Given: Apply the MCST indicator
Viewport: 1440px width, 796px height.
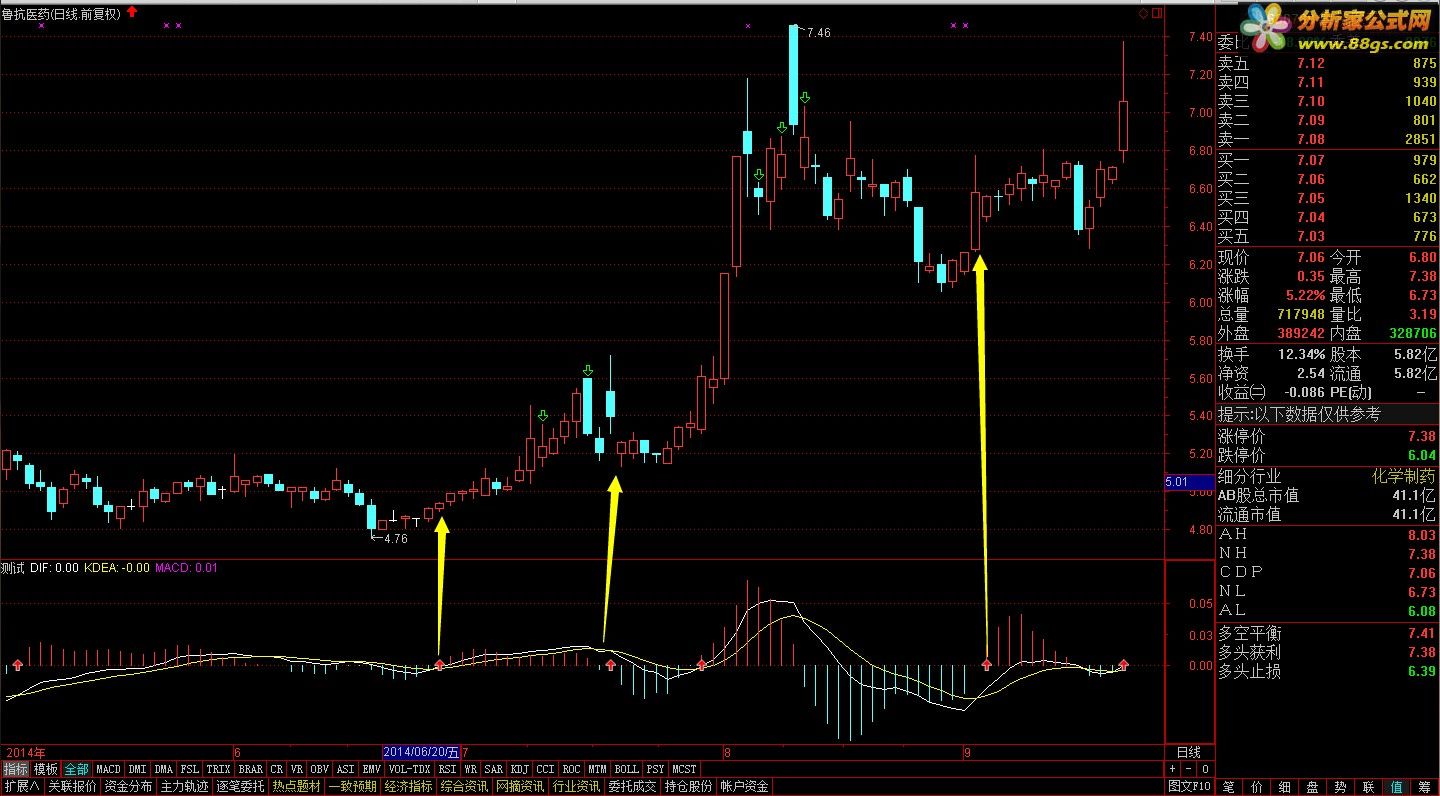Looking at the screenshot, I should (684, 769).
